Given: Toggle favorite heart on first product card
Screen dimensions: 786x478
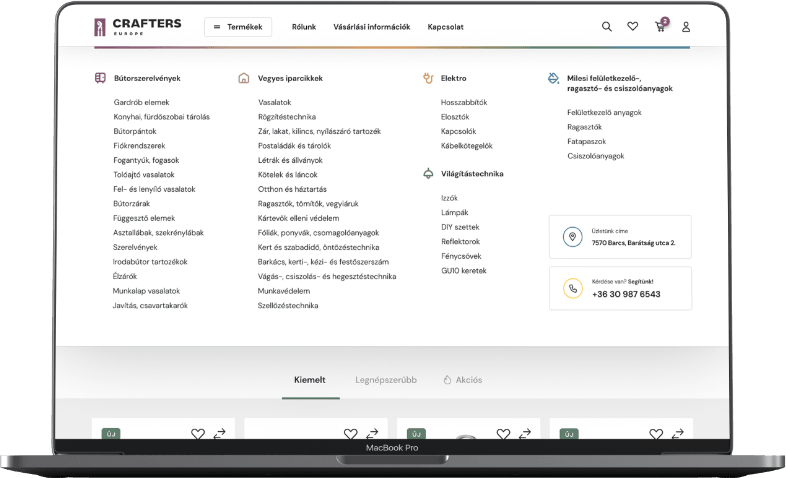Looking at the screenshot, I should click(x=198, y=434).
